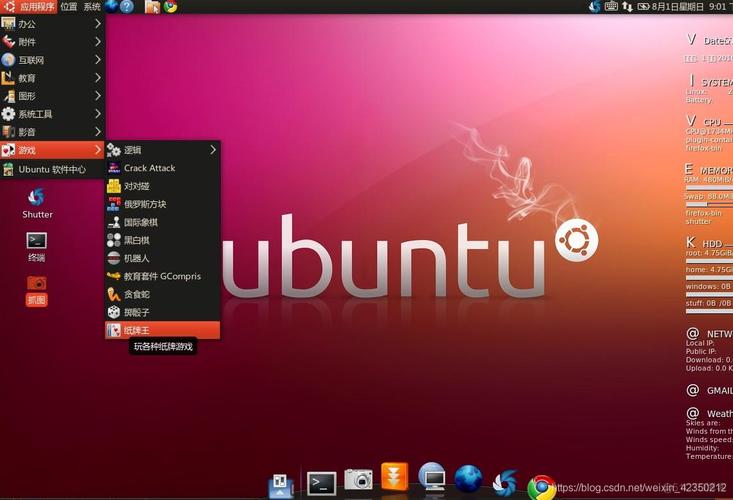Open the Shutter desktop icon
Screen dimensions: 733x500
(37, 198)
